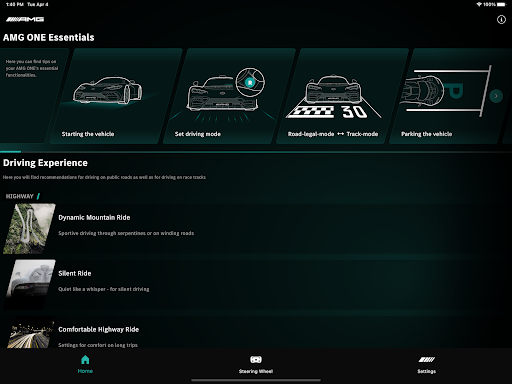The image size is (512, 384).
Task: Advance the Essentials carousel with the arrow
Action: coord(496,96)
